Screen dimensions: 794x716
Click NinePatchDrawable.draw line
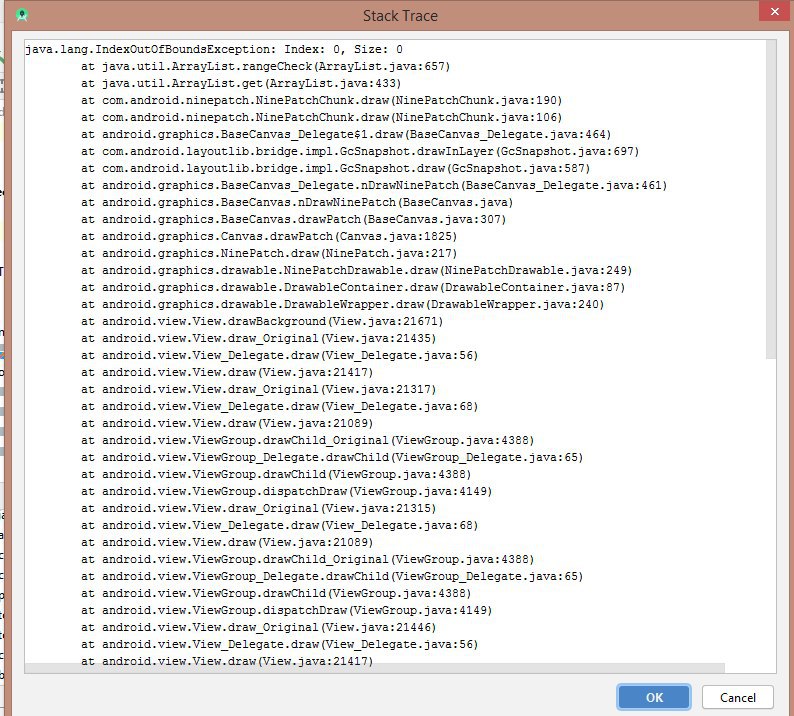coord(356,270)
